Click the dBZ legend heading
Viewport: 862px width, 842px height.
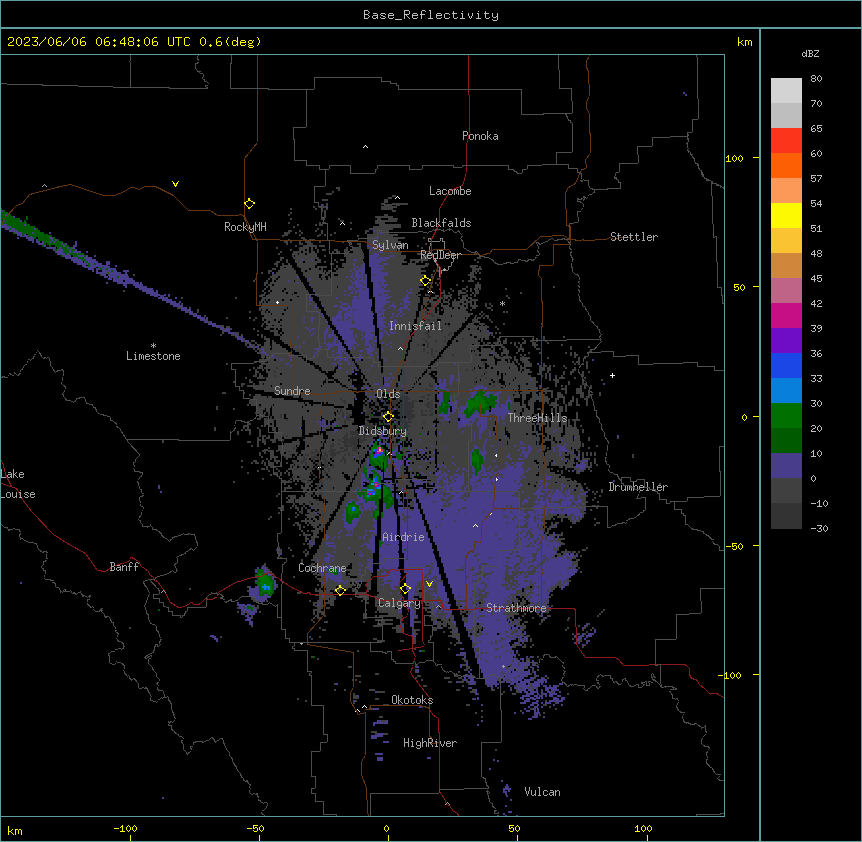810,53
